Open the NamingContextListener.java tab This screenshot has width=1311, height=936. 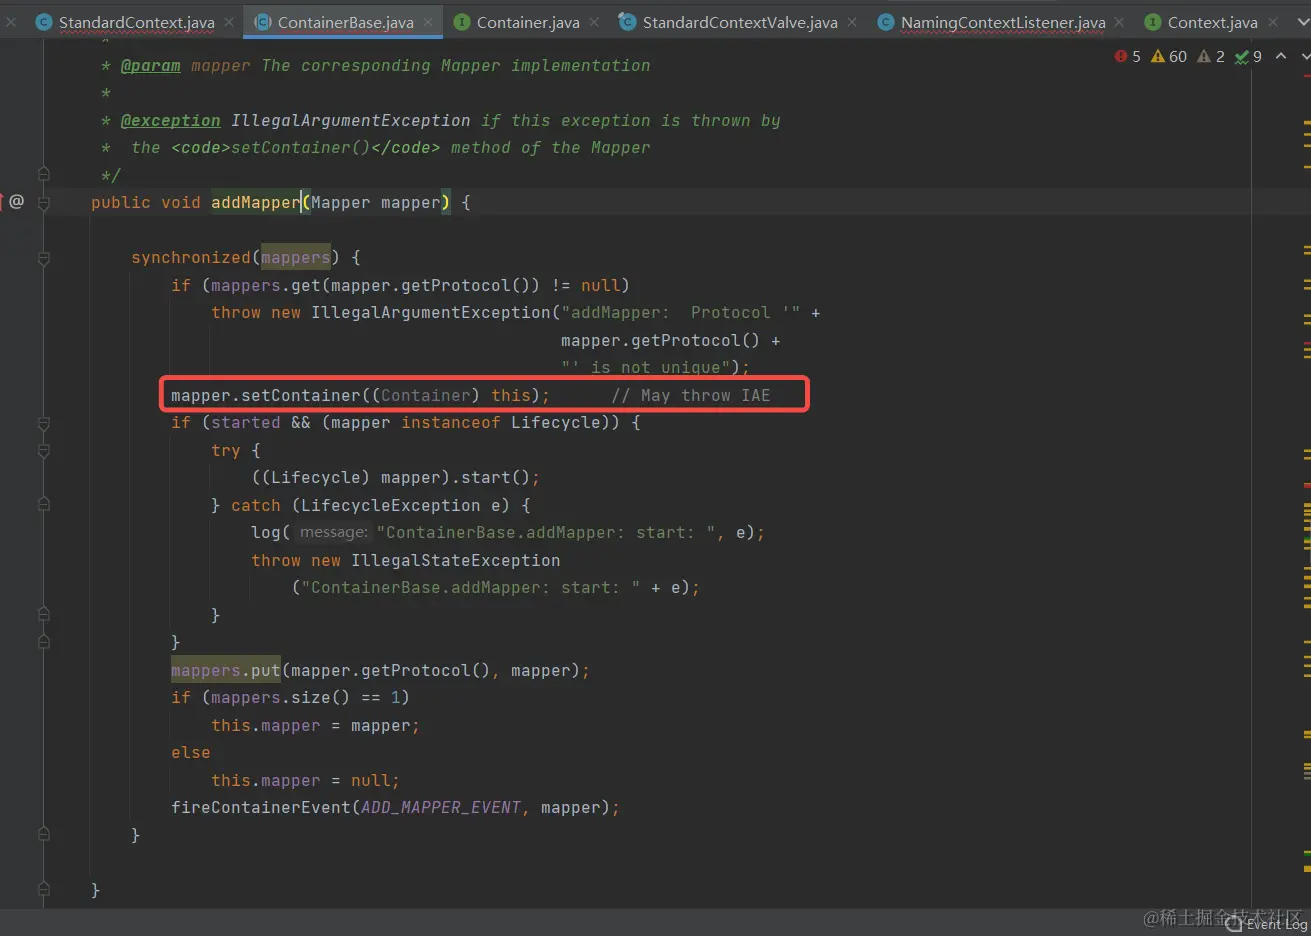coord(1003,22)
